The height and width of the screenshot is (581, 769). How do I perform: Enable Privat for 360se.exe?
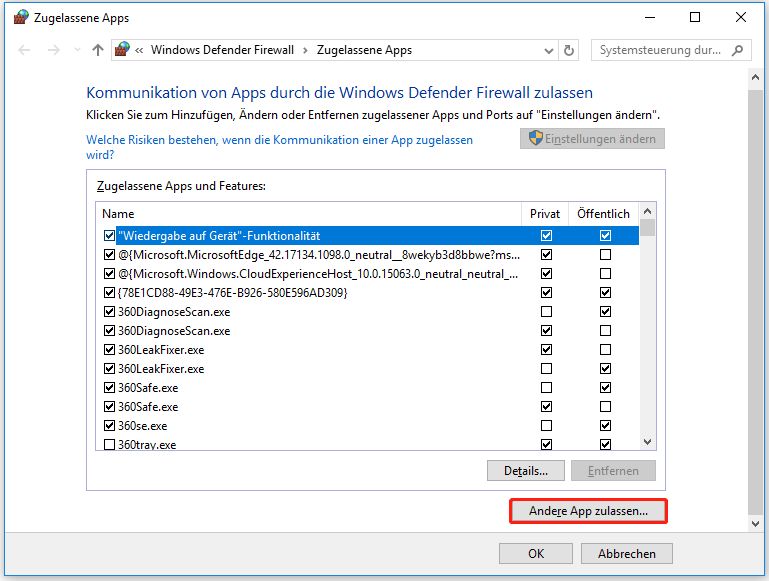click(x=546, y=425)
